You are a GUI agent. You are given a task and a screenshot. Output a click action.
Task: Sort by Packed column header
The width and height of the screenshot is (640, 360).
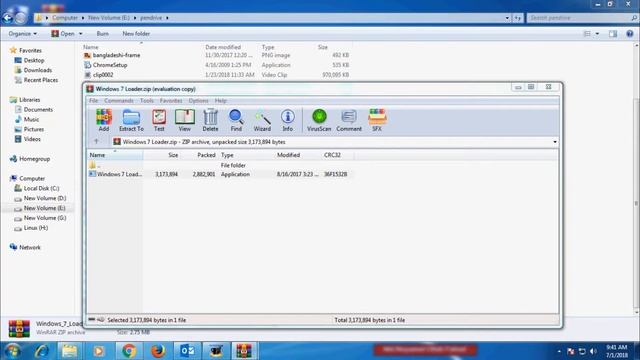199,155
